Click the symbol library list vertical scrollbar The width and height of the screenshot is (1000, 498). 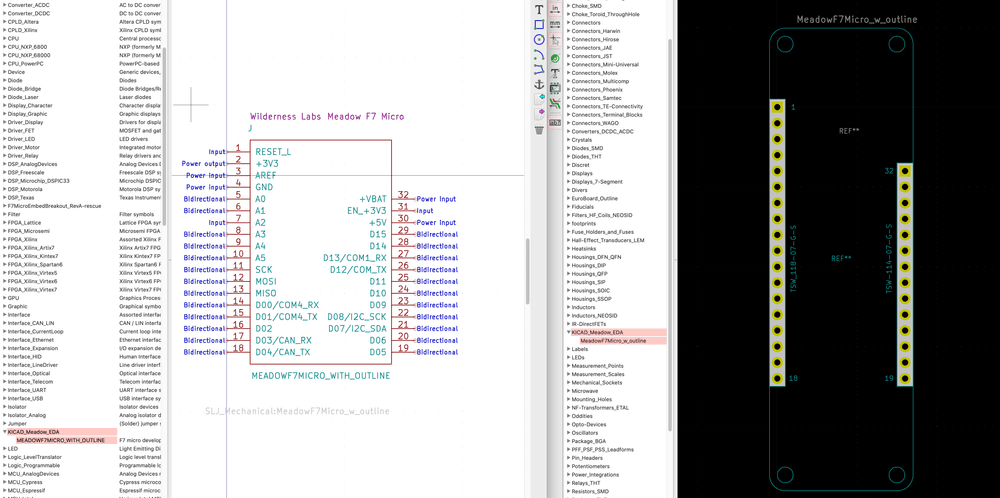click(x=165, y=137)
